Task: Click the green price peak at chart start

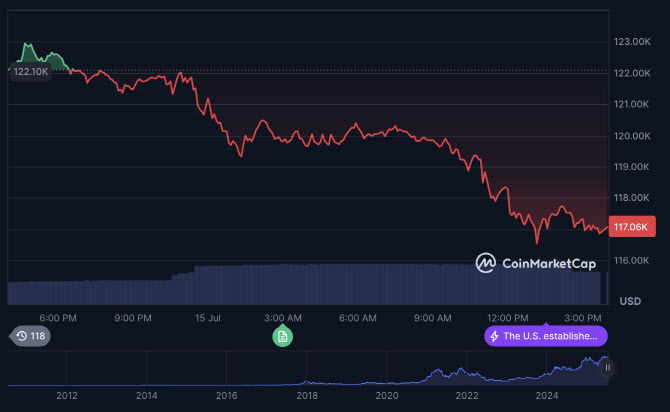Action: [27, 46]
